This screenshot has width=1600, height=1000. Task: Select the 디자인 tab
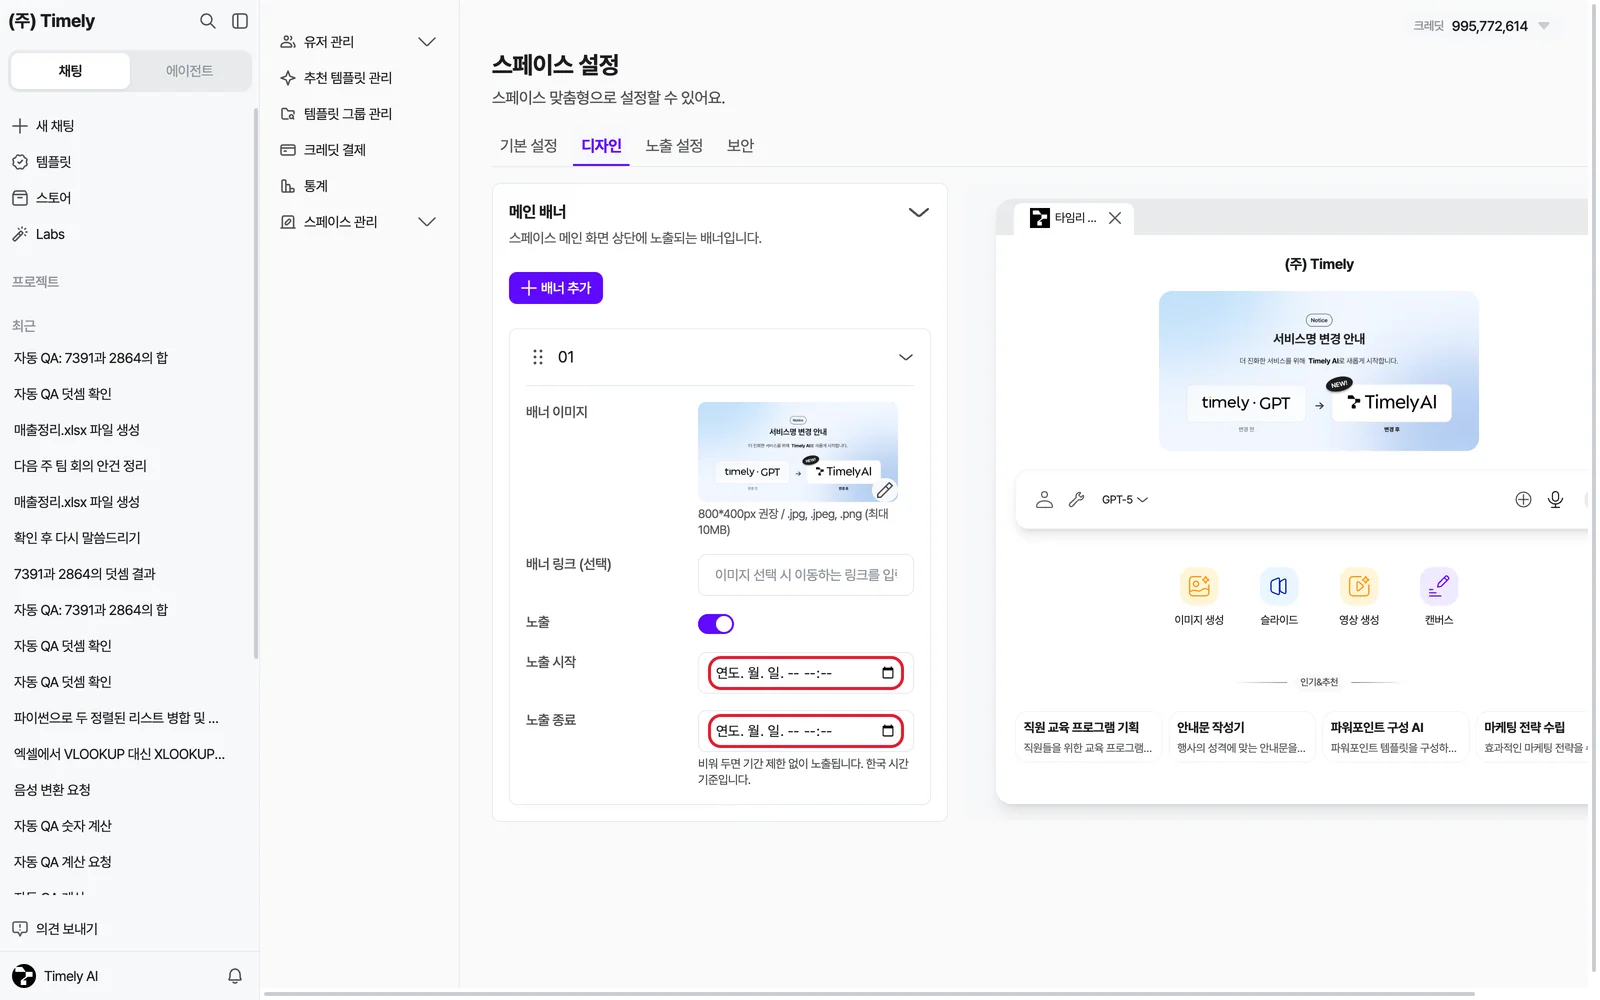(x=601, y=146)
